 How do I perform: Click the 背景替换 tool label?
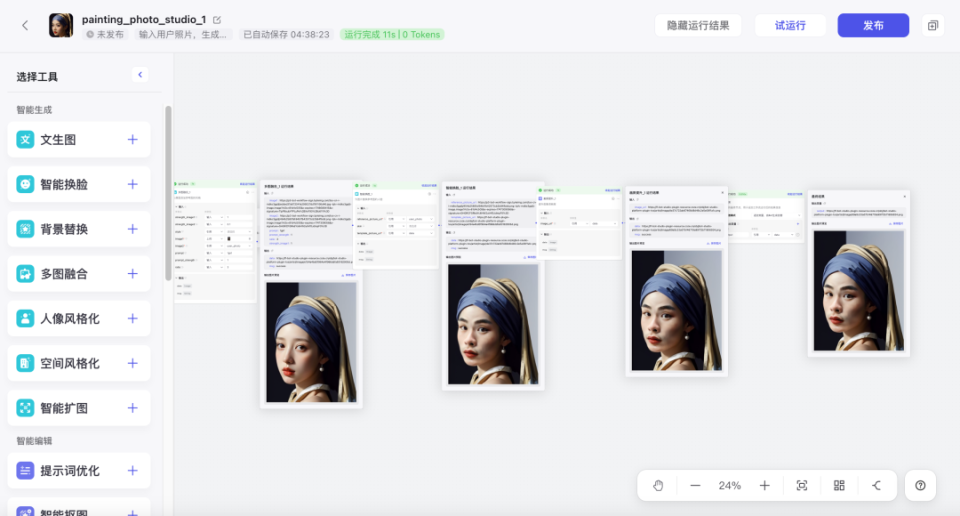click(64, 229)
